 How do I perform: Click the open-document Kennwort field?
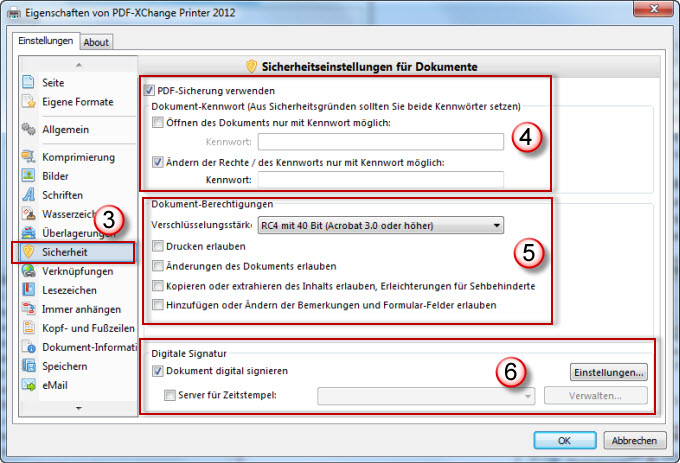pos(381,142)
